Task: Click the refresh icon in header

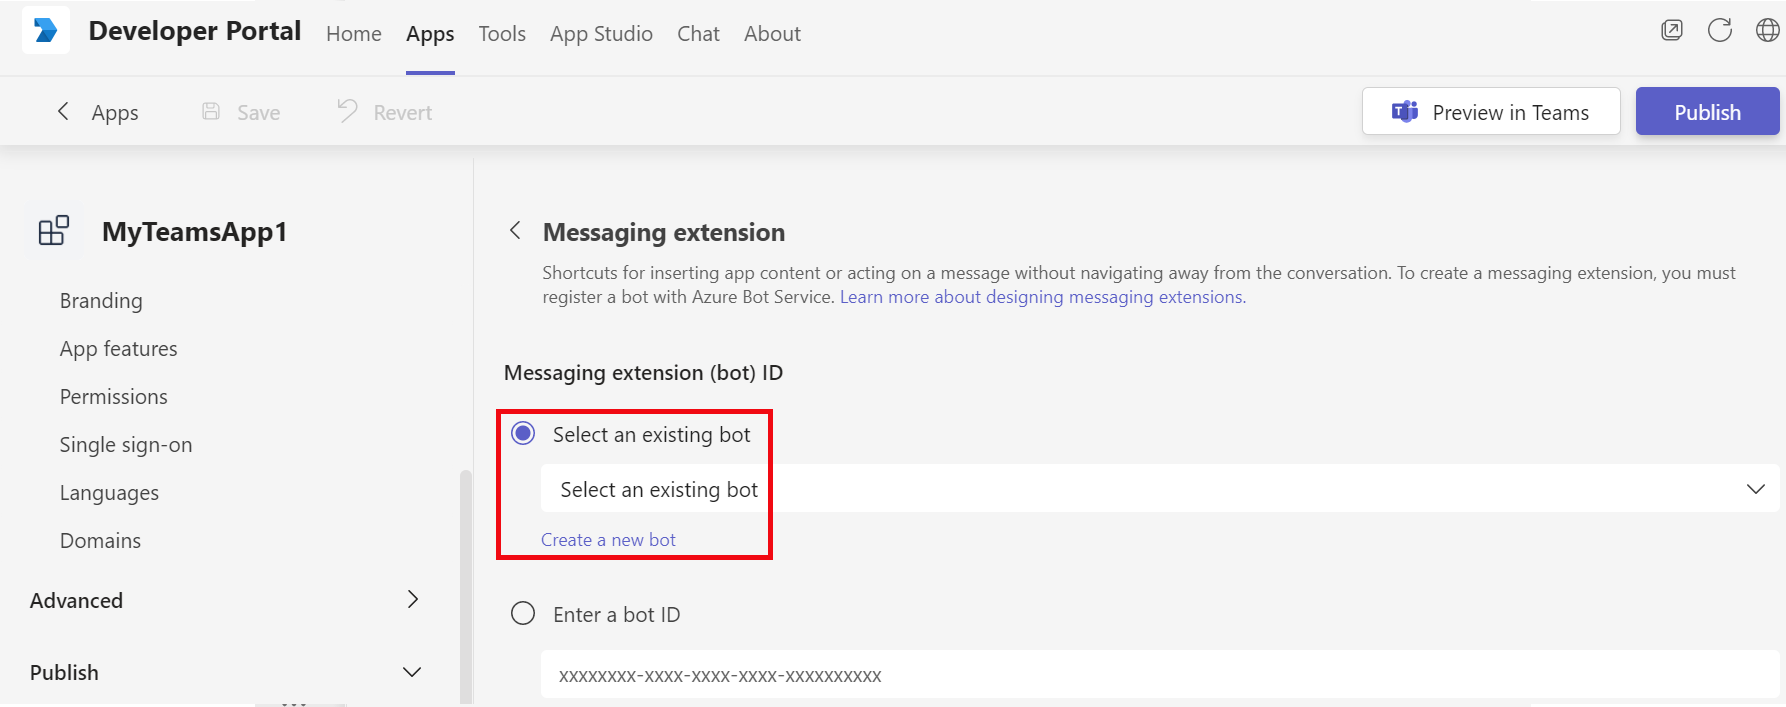Action: 1719,30
